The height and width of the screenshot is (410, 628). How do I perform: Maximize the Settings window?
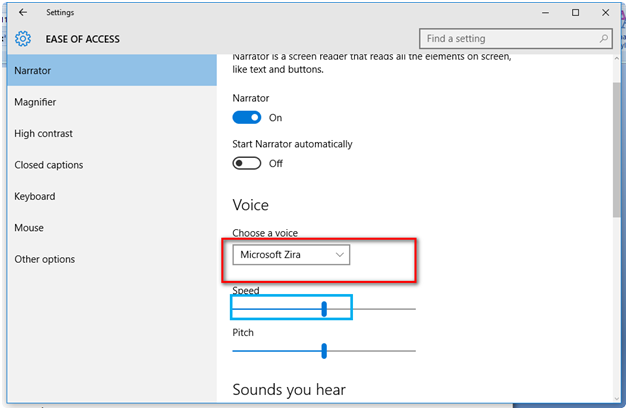tap(575, 13)
